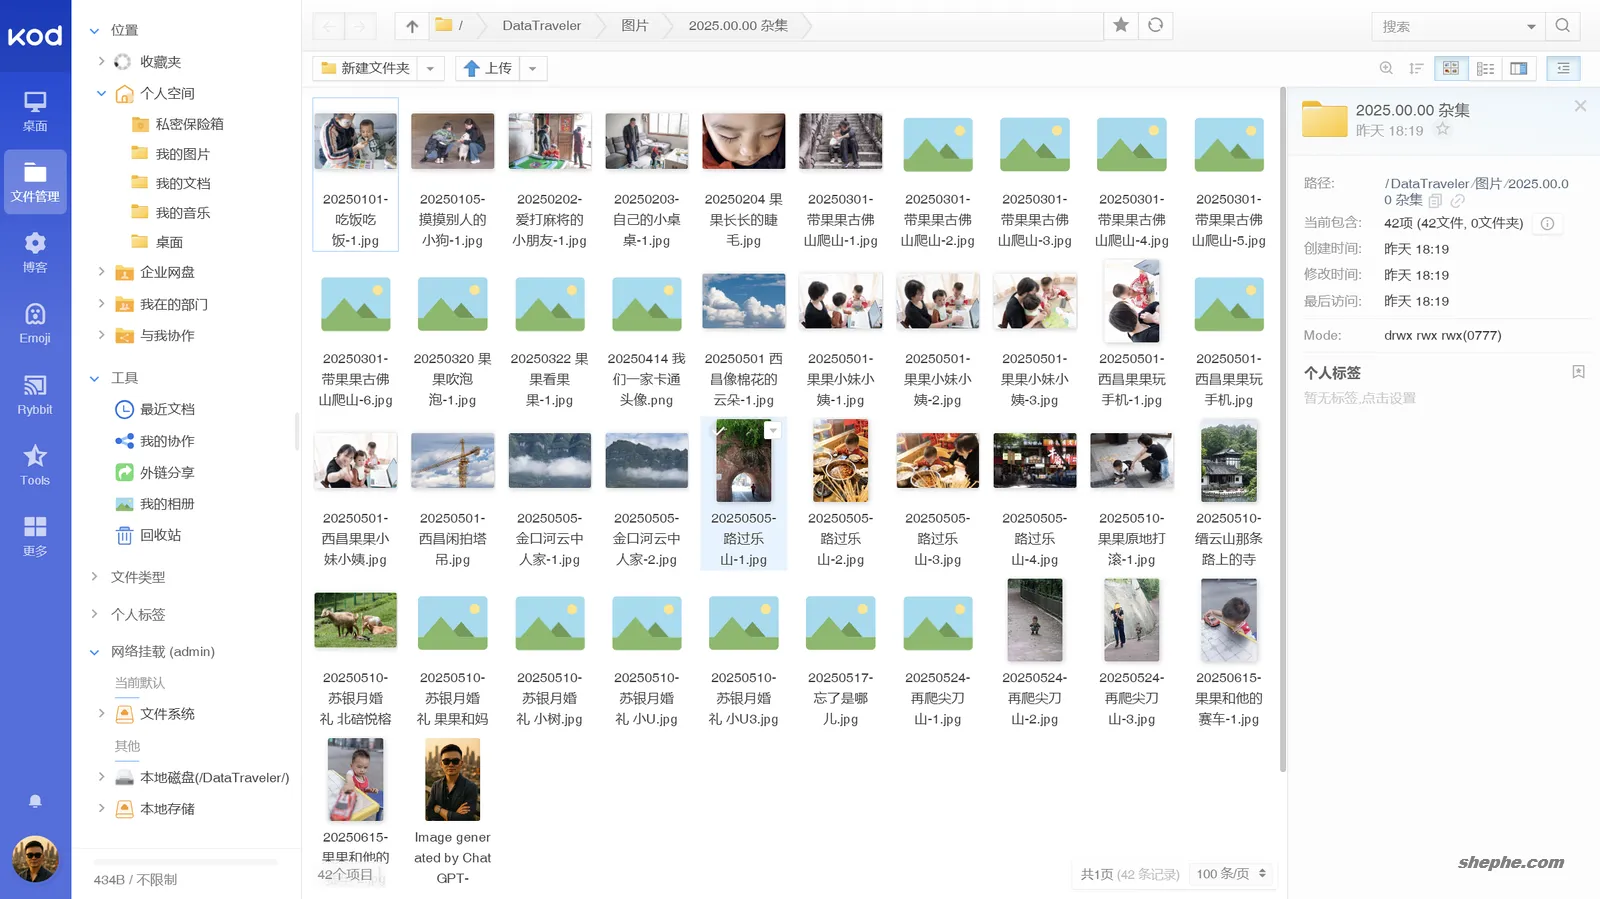Expand the 企业网盘 tree node
Screen dimensions: 1600x899
pos(101,272)
